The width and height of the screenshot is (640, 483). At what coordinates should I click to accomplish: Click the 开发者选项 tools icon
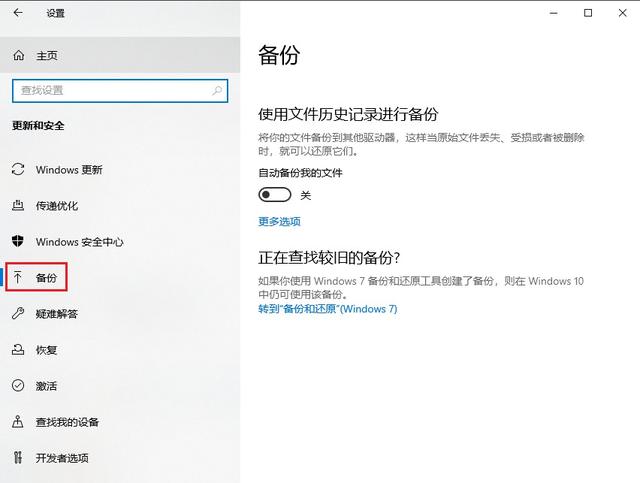[18, 457]
